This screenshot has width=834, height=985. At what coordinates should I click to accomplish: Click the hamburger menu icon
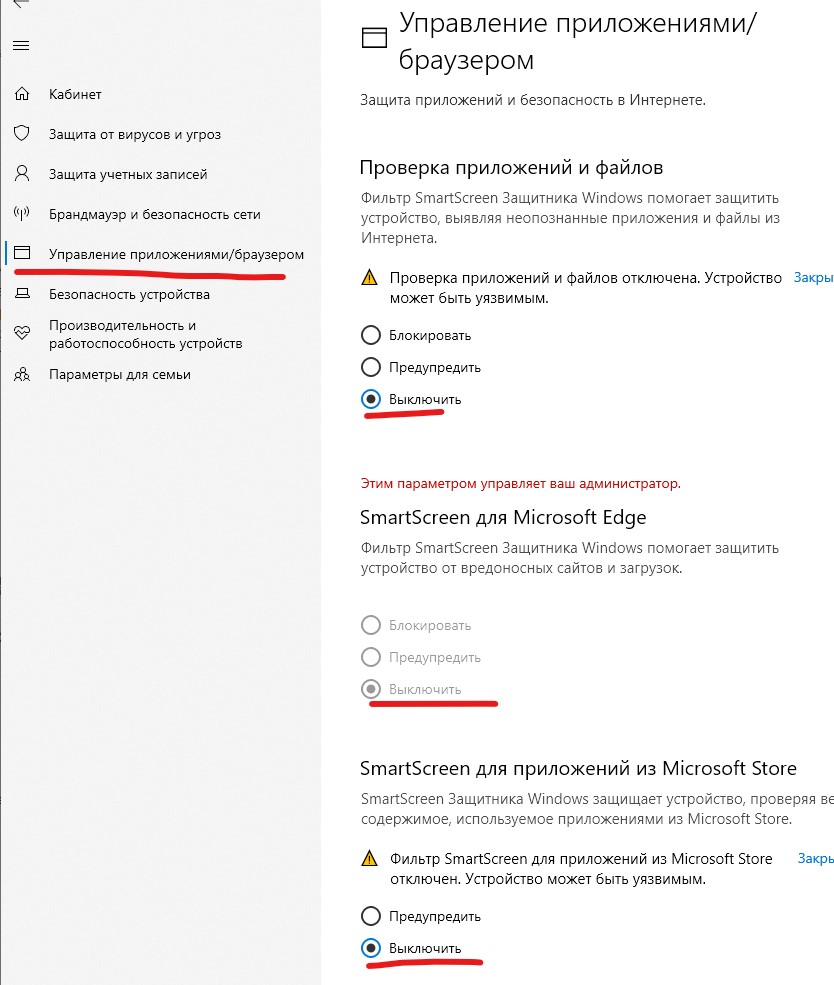21,46
